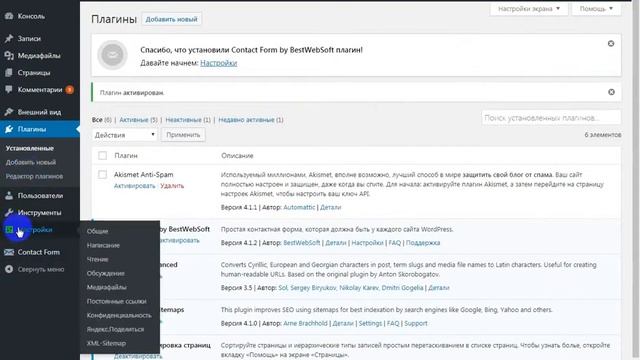This screenshot has width=640, height=360.
Task: Open the Nikolay Karev author link
Action: pyautogui.click(x=359, y=287)
